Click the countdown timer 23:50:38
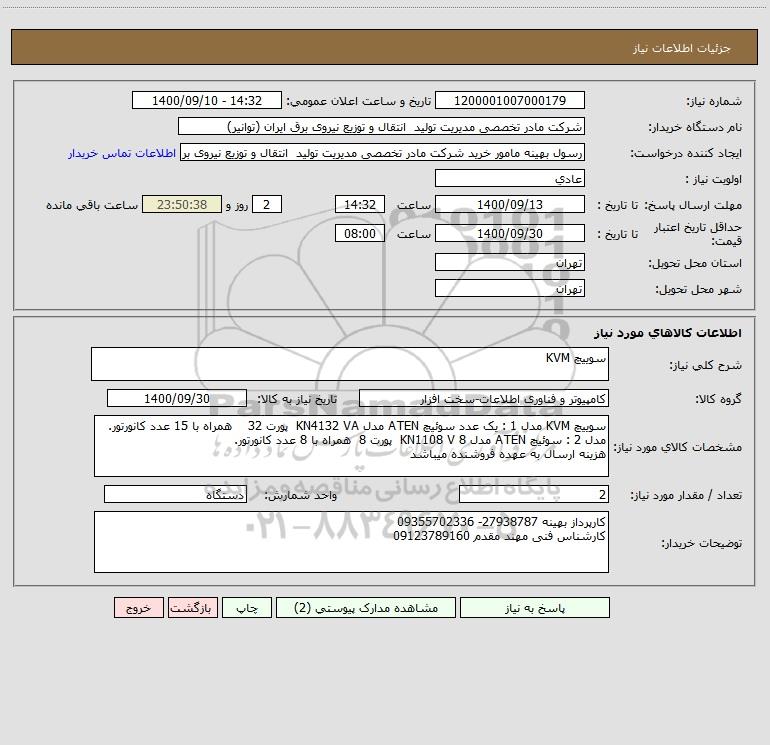Image resolution: width=770 pixels, height=745 pixels. (182, 204)
